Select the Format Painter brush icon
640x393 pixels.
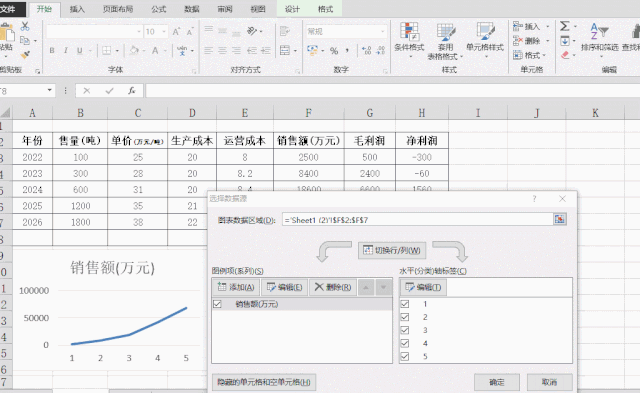25,54
